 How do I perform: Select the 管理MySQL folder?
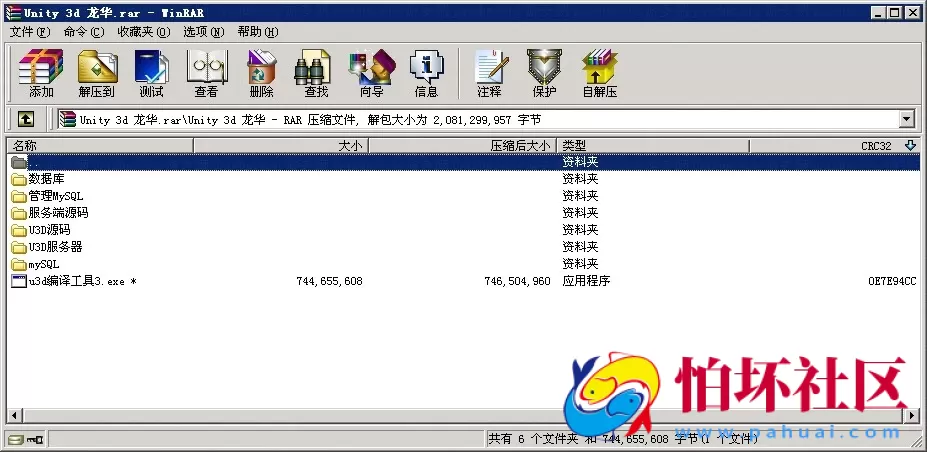pos(48,196)
